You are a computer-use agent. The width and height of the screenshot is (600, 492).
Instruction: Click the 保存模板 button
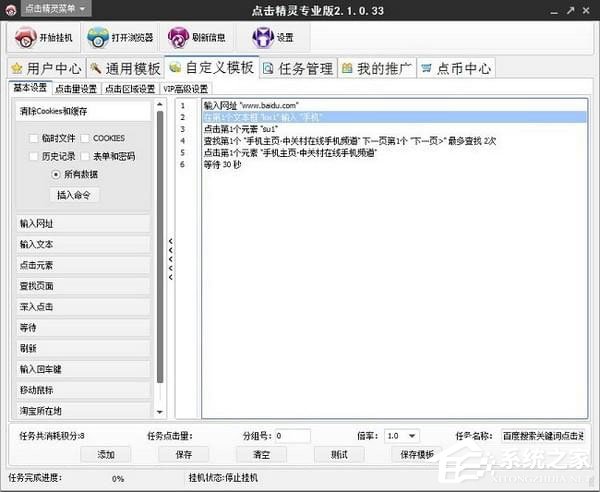click(416, 455)
